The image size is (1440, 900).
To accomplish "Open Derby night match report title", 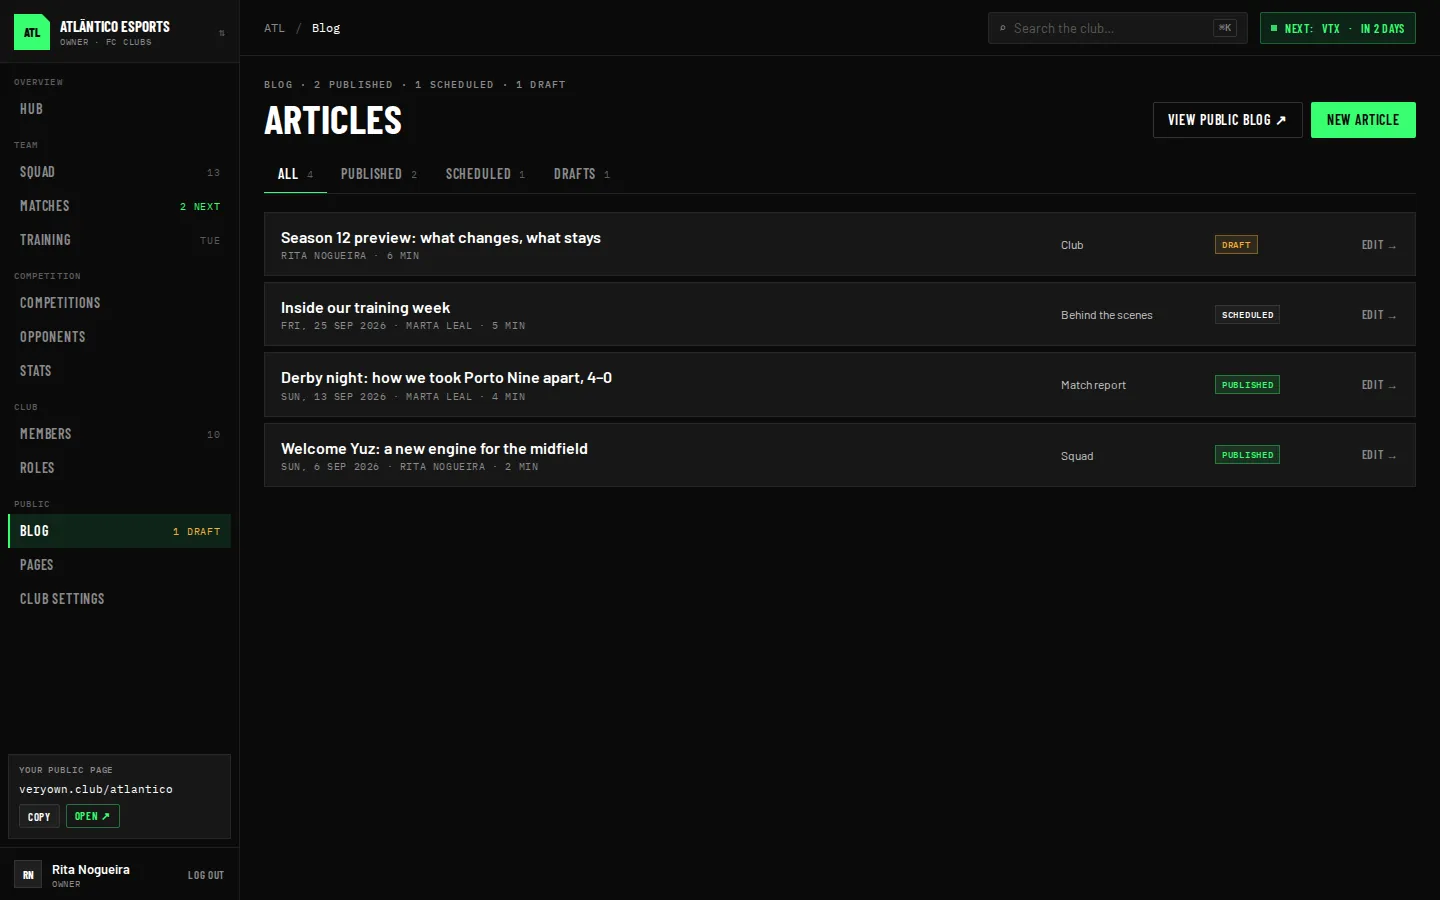I will (446, 378).
